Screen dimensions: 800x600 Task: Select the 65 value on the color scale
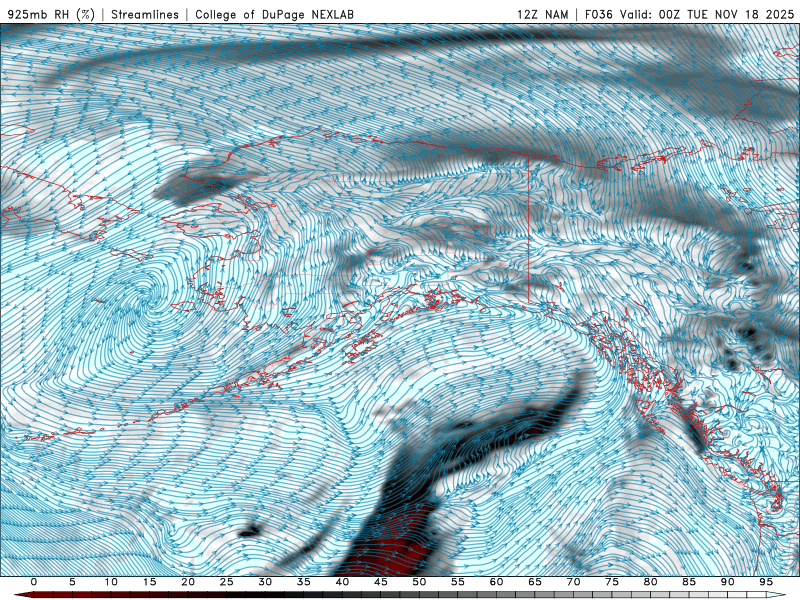(x=535, y=582)
